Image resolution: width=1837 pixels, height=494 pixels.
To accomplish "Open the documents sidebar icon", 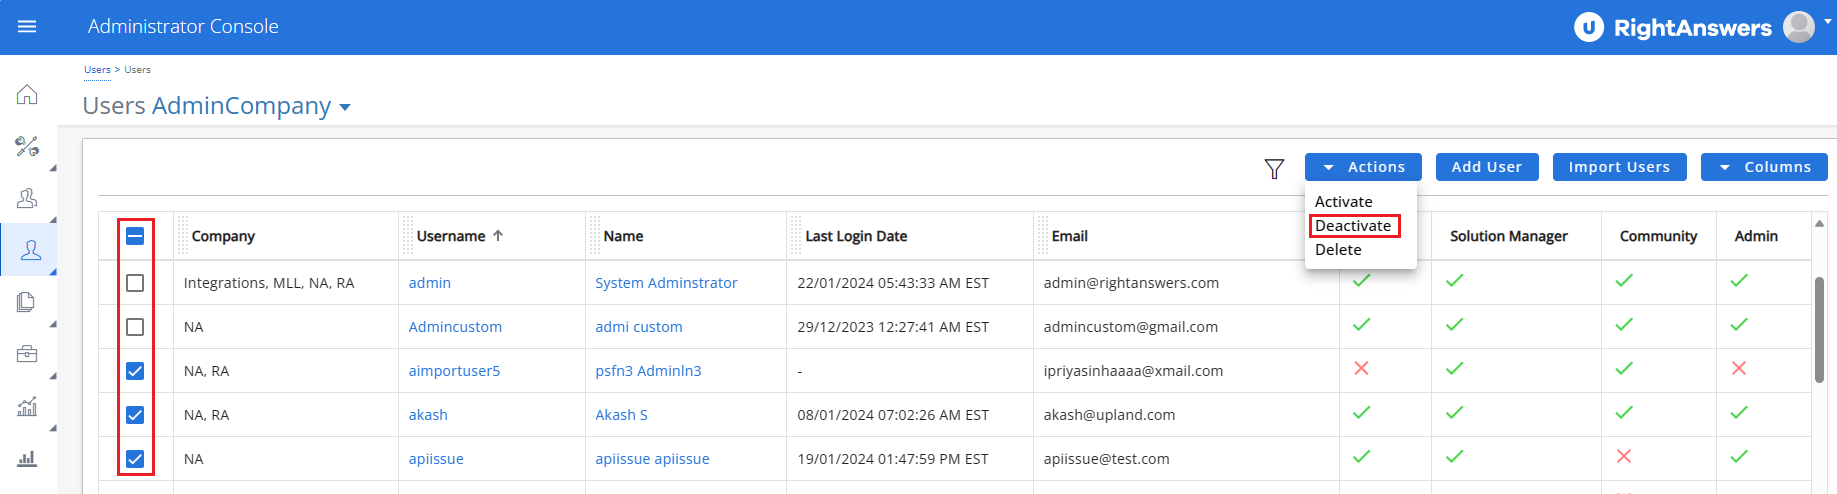I will pos(27,302).
